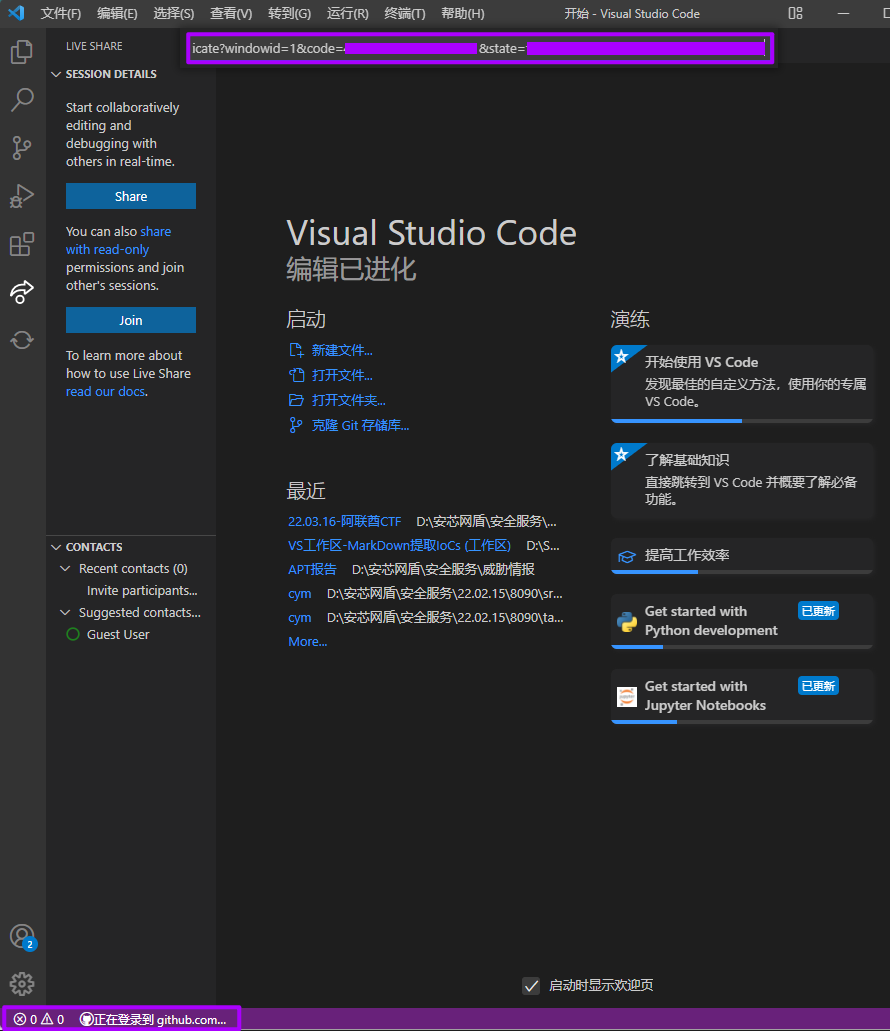The image size is (890, 1031).
Task: Open the Extensions view icon
Action: 22,244
